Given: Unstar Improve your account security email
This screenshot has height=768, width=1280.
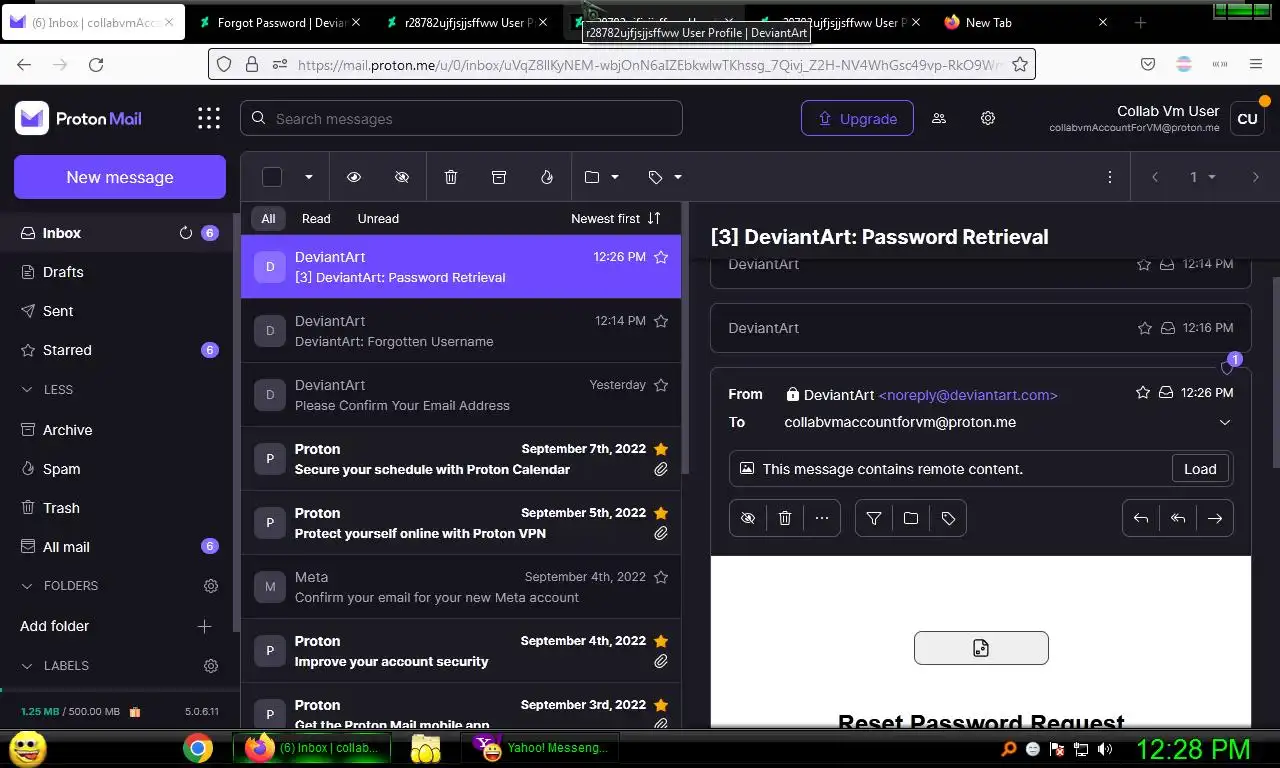Looking at the screenshot, I should point(661,641).
